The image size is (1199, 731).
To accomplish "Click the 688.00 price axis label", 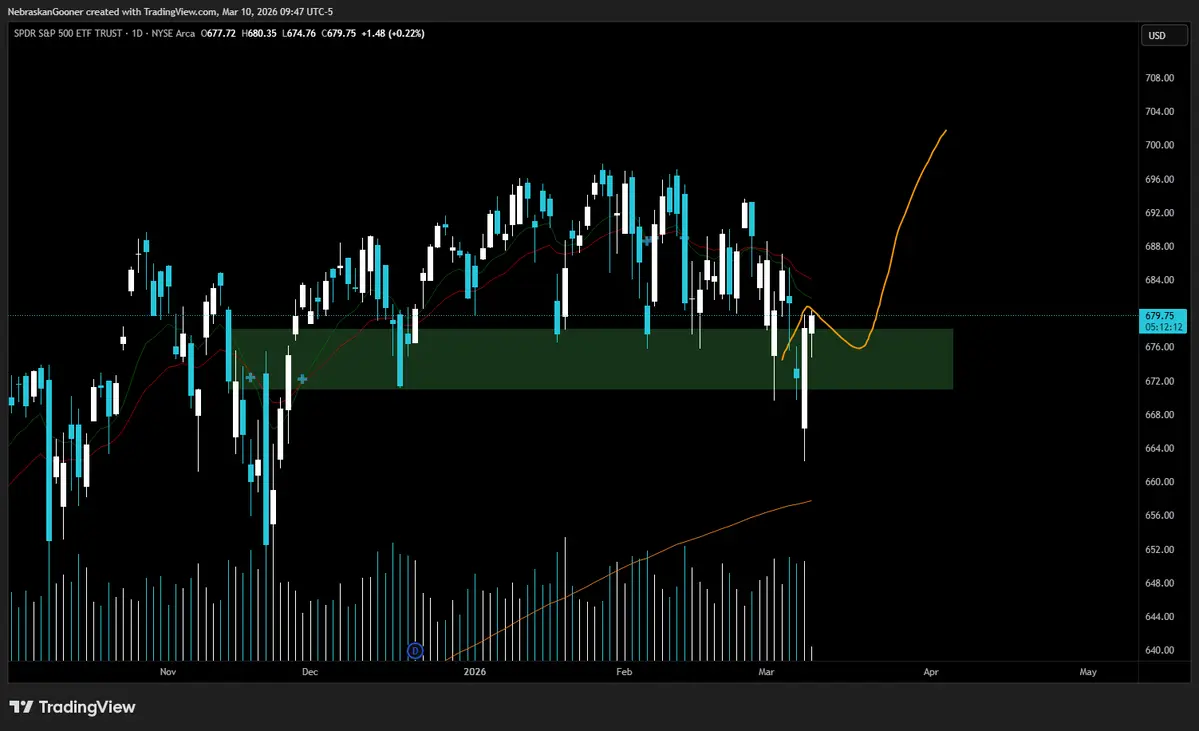I will point(1159,246).
